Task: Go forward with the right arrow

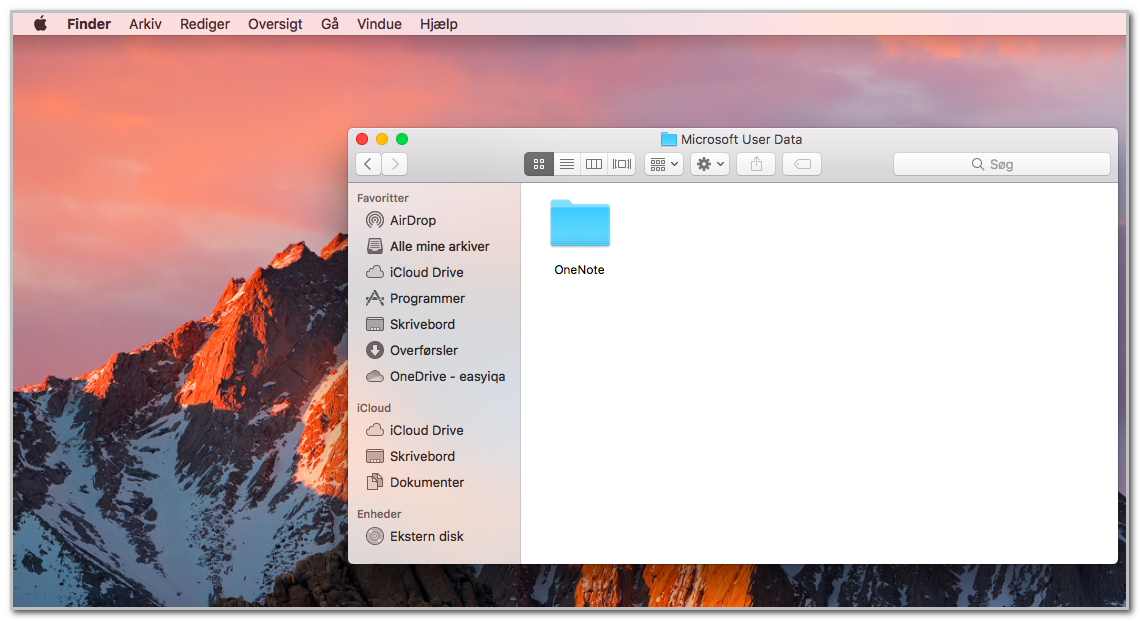Action: (x=395, y=164)
